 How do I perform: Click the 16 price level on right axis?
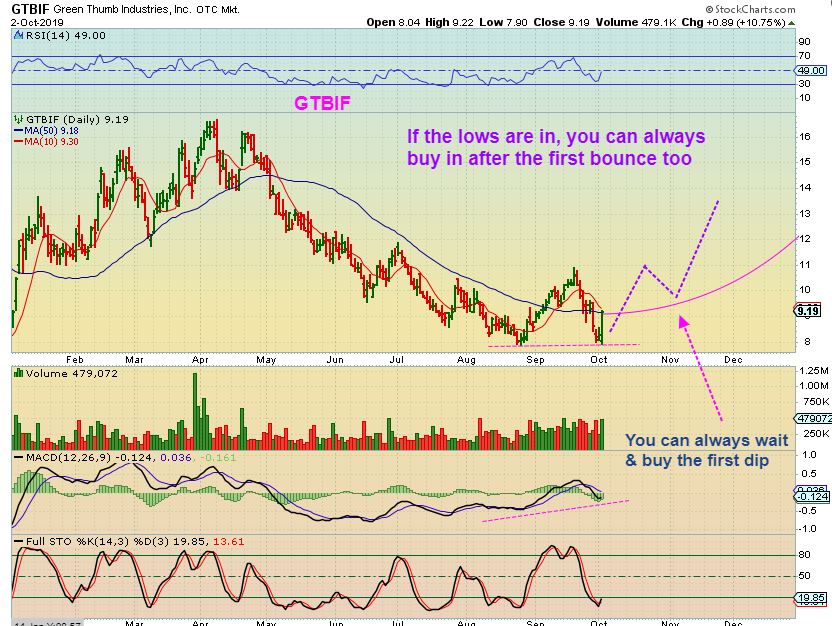point(805,136)
